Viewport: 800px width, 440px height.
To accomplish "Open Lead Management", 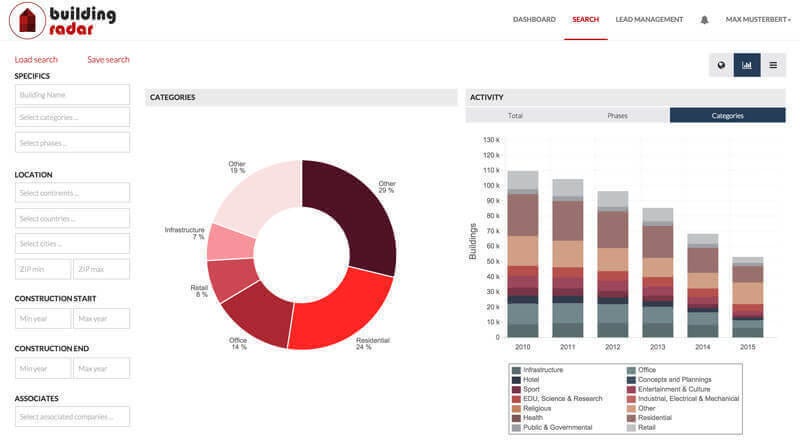I will 649,19.
